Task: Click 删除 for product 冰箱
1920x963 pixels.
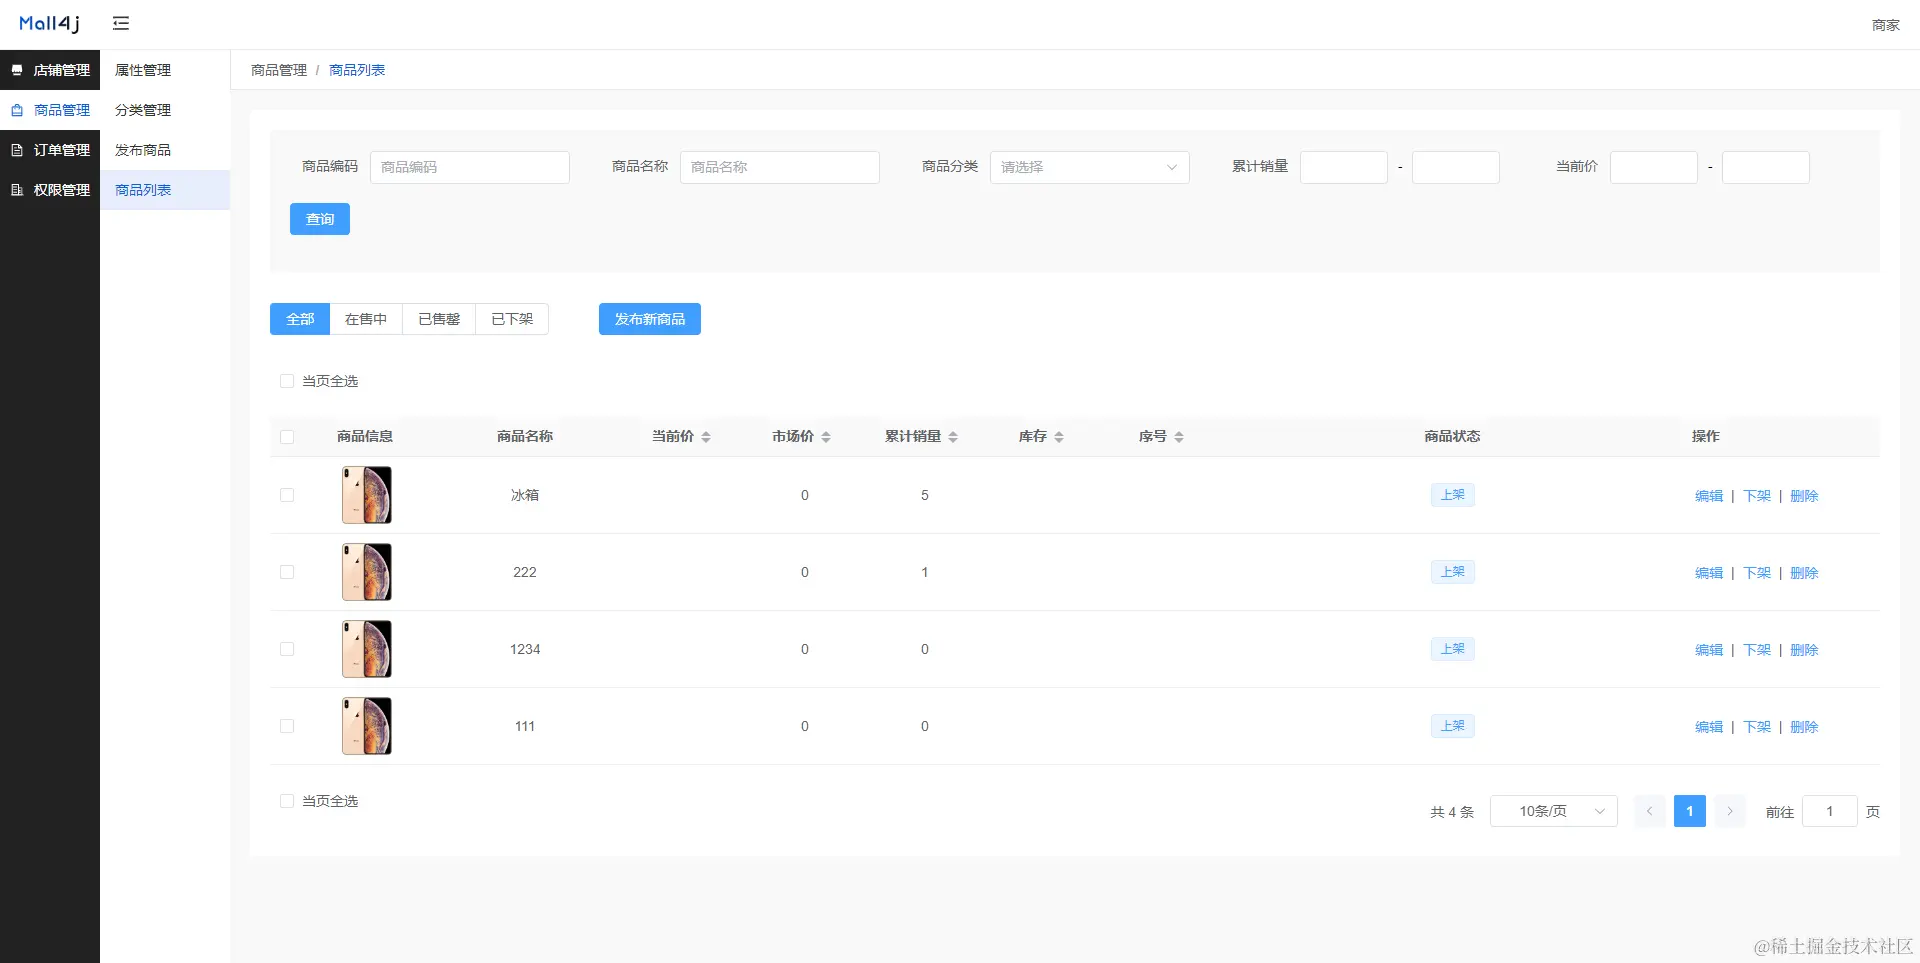Action: coord(1804,496)
